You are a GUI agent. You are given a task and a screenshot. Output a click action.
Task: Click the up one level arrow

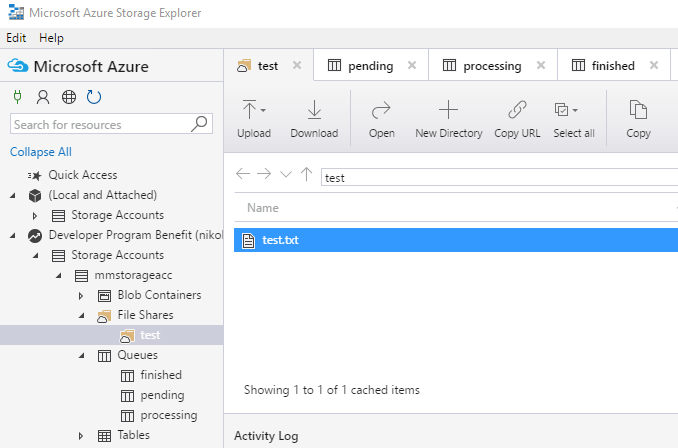click(307, 174)
